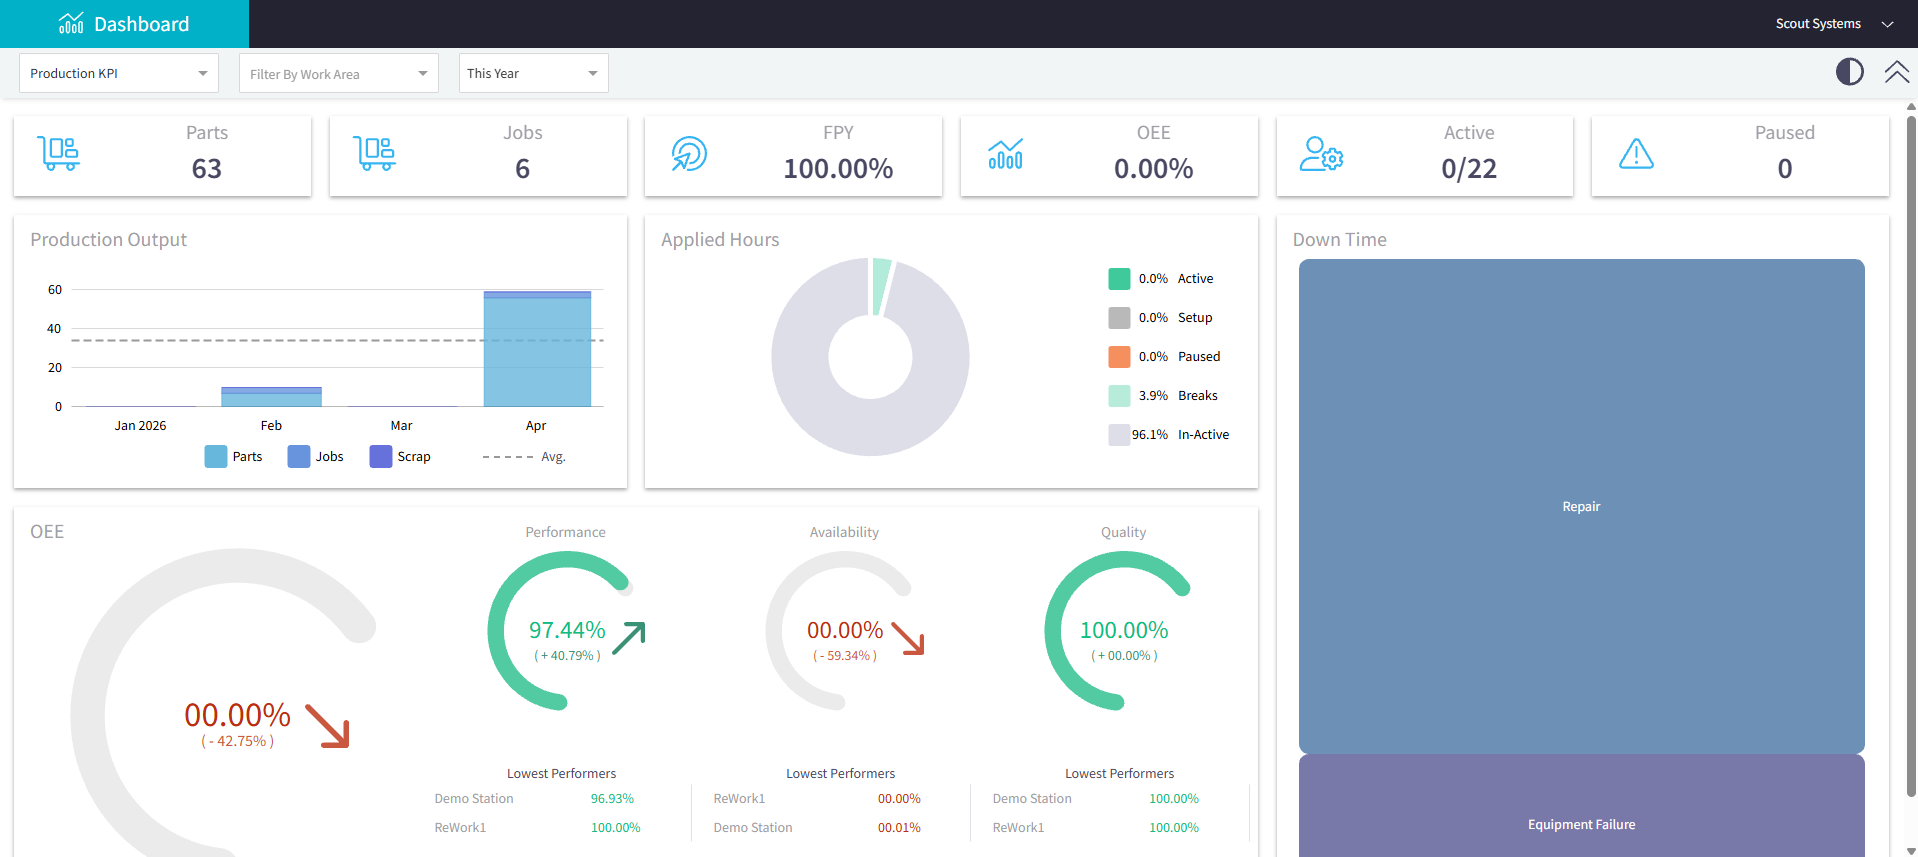Click Demo Station 100.00% under Quality
Screen dimensions: 1918x857
tap(1096, 798)
